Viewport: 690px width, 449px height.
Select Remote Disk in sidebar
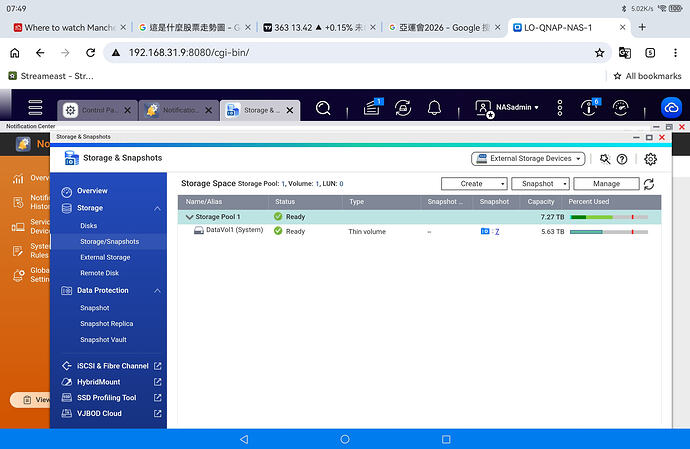click(99, 273)
